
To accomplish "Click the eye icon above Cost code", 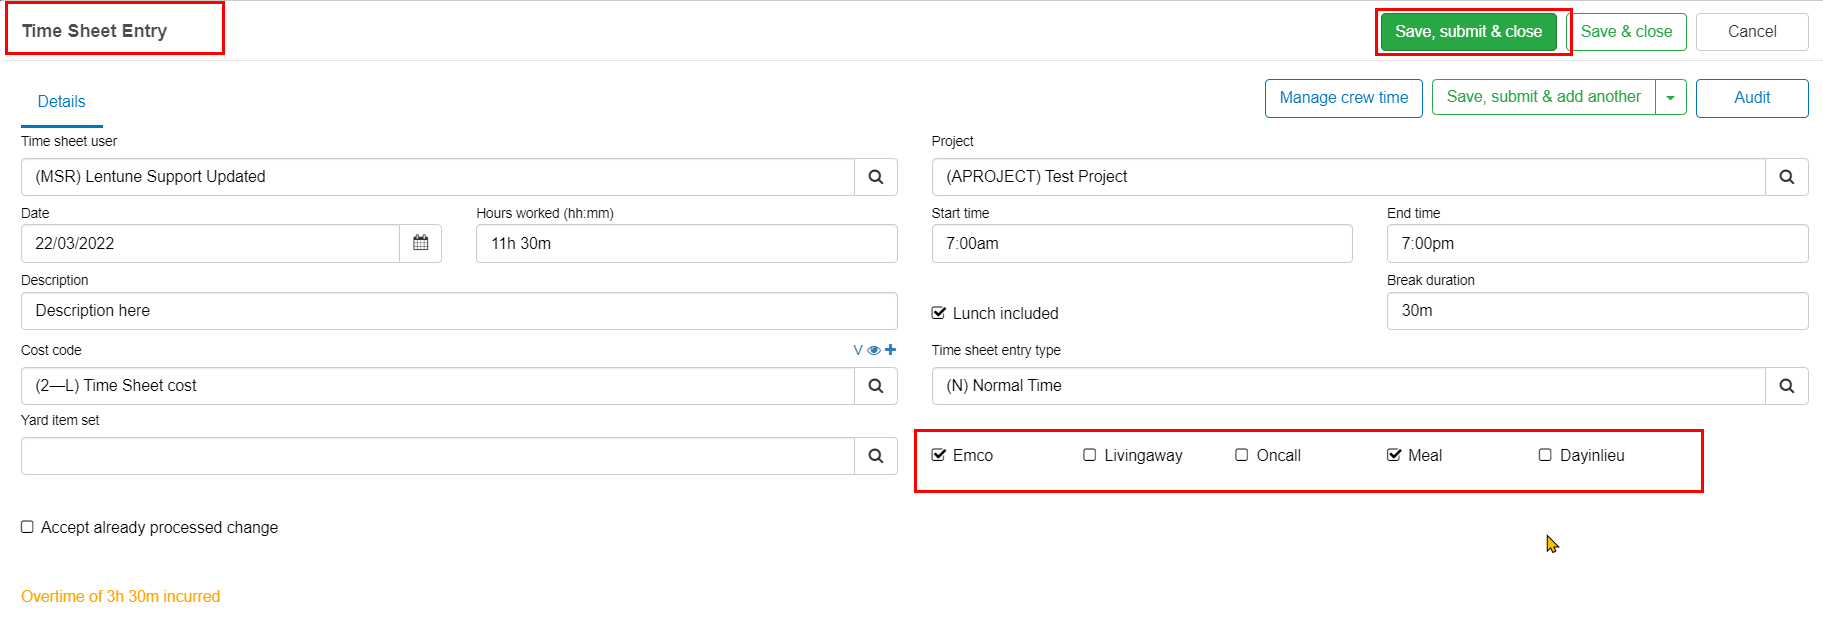I will pos(874,350).
